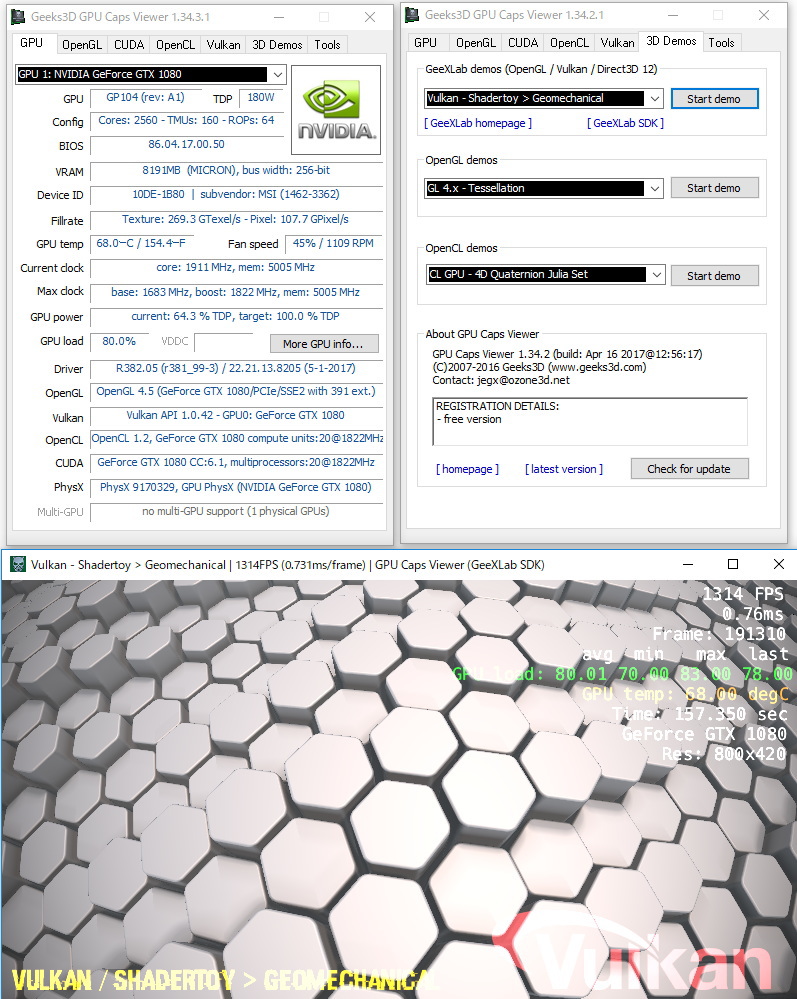Image resolution: width=797 pixels, height=999 pixels.
Task: Start the GeeXLab Vulkan Geomechanical demo
Action: [714, 99]
